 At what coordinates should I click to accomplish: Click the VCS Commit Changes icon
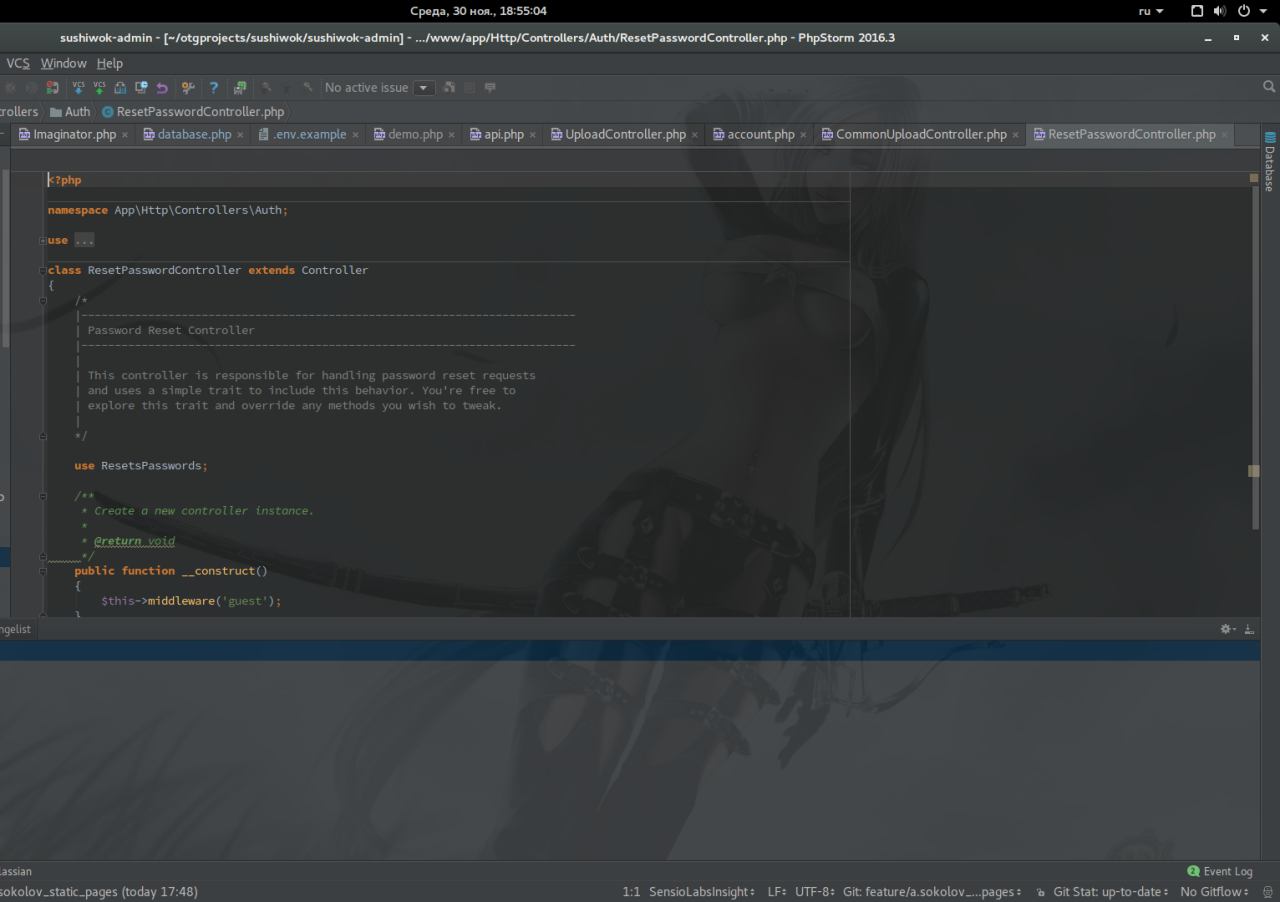[x=99, y=88]
